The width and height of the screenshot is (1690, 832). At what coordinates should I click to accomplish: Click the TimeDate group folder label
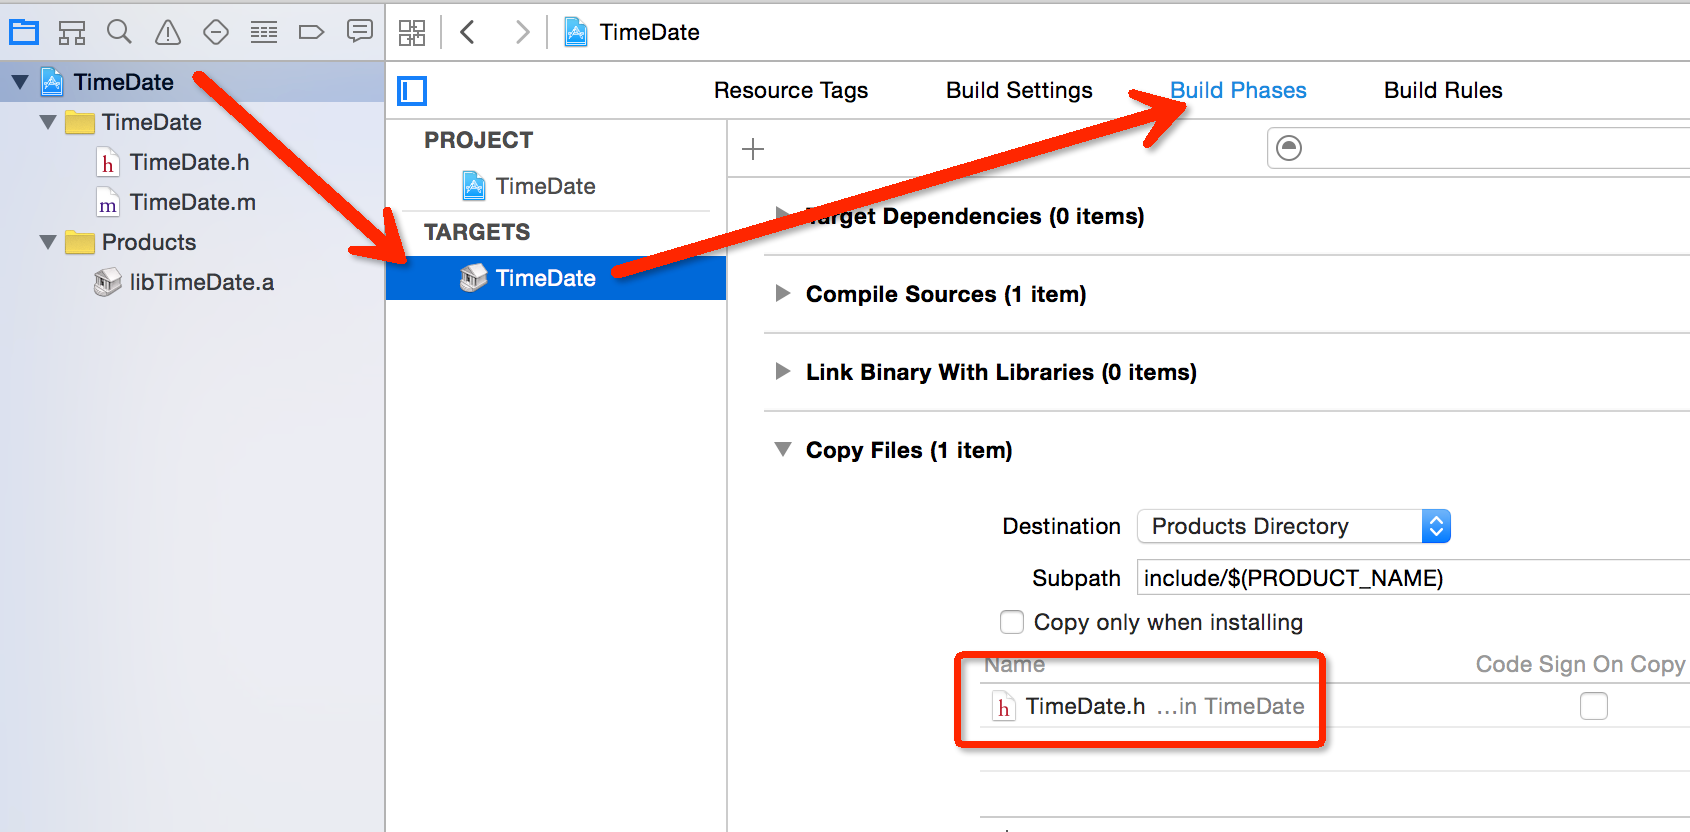(x=152, y=122)
